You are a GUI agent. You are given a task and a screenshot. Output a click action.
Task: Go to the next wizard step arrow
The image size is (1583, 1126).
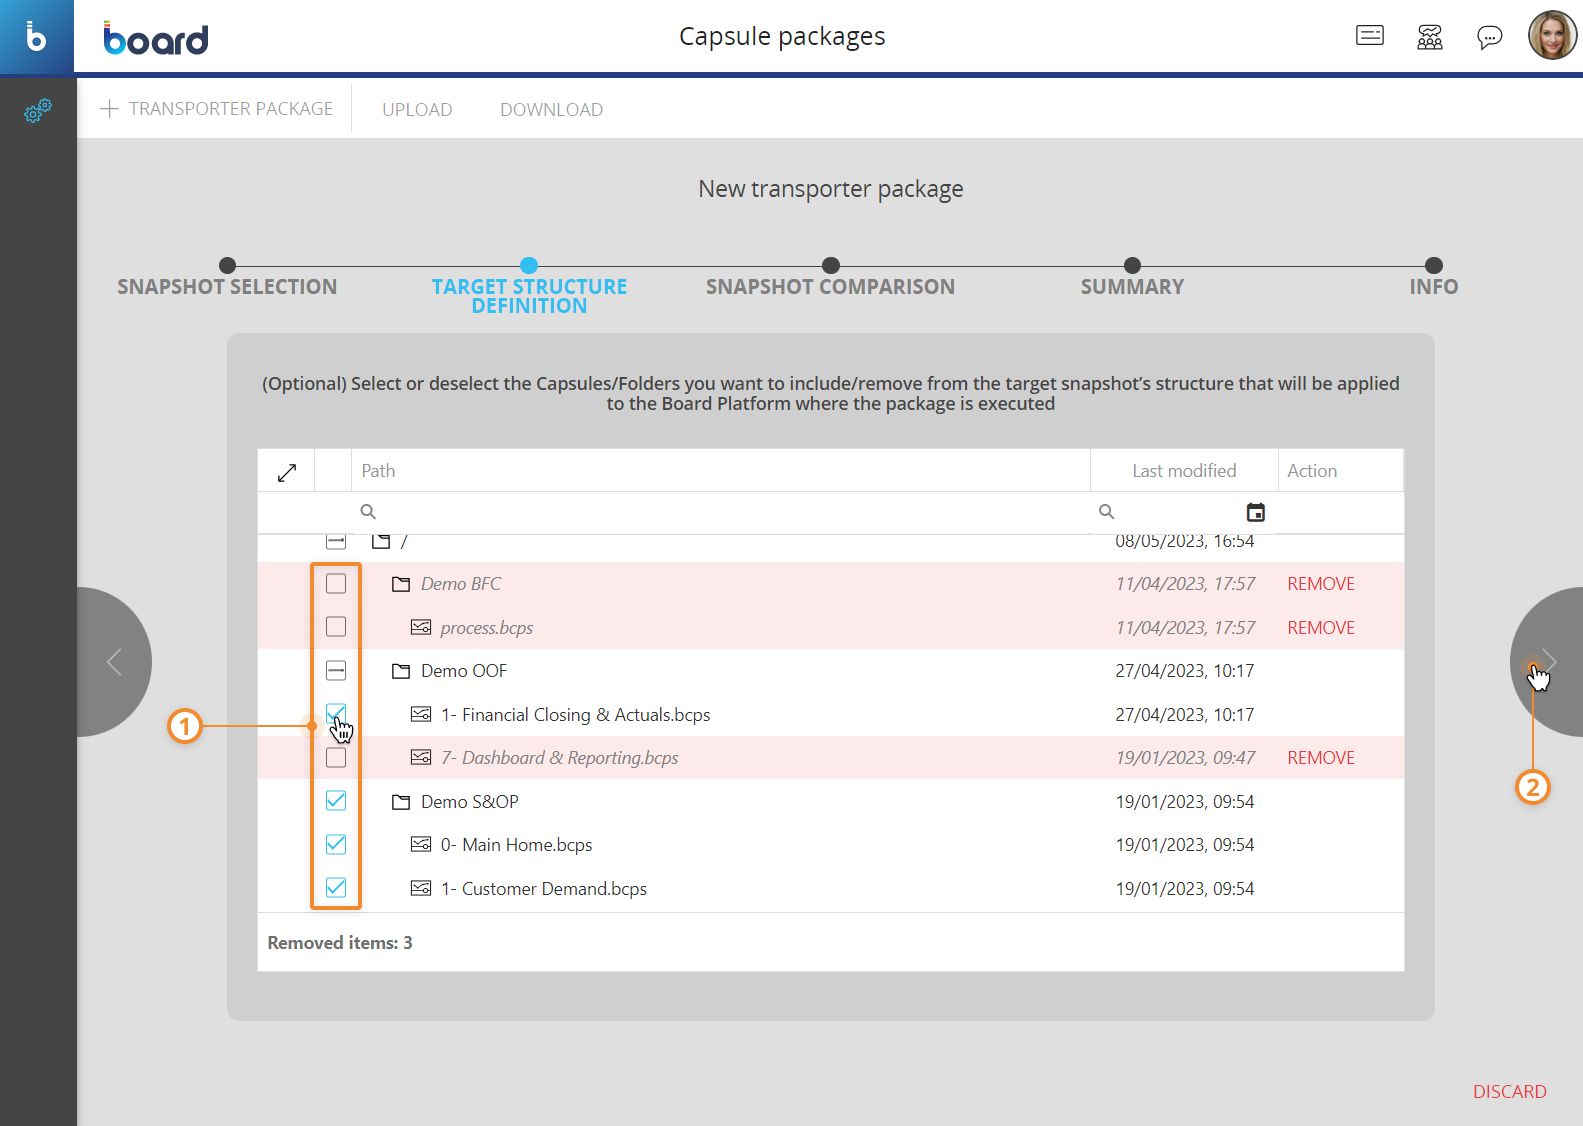coord(1547,662)
